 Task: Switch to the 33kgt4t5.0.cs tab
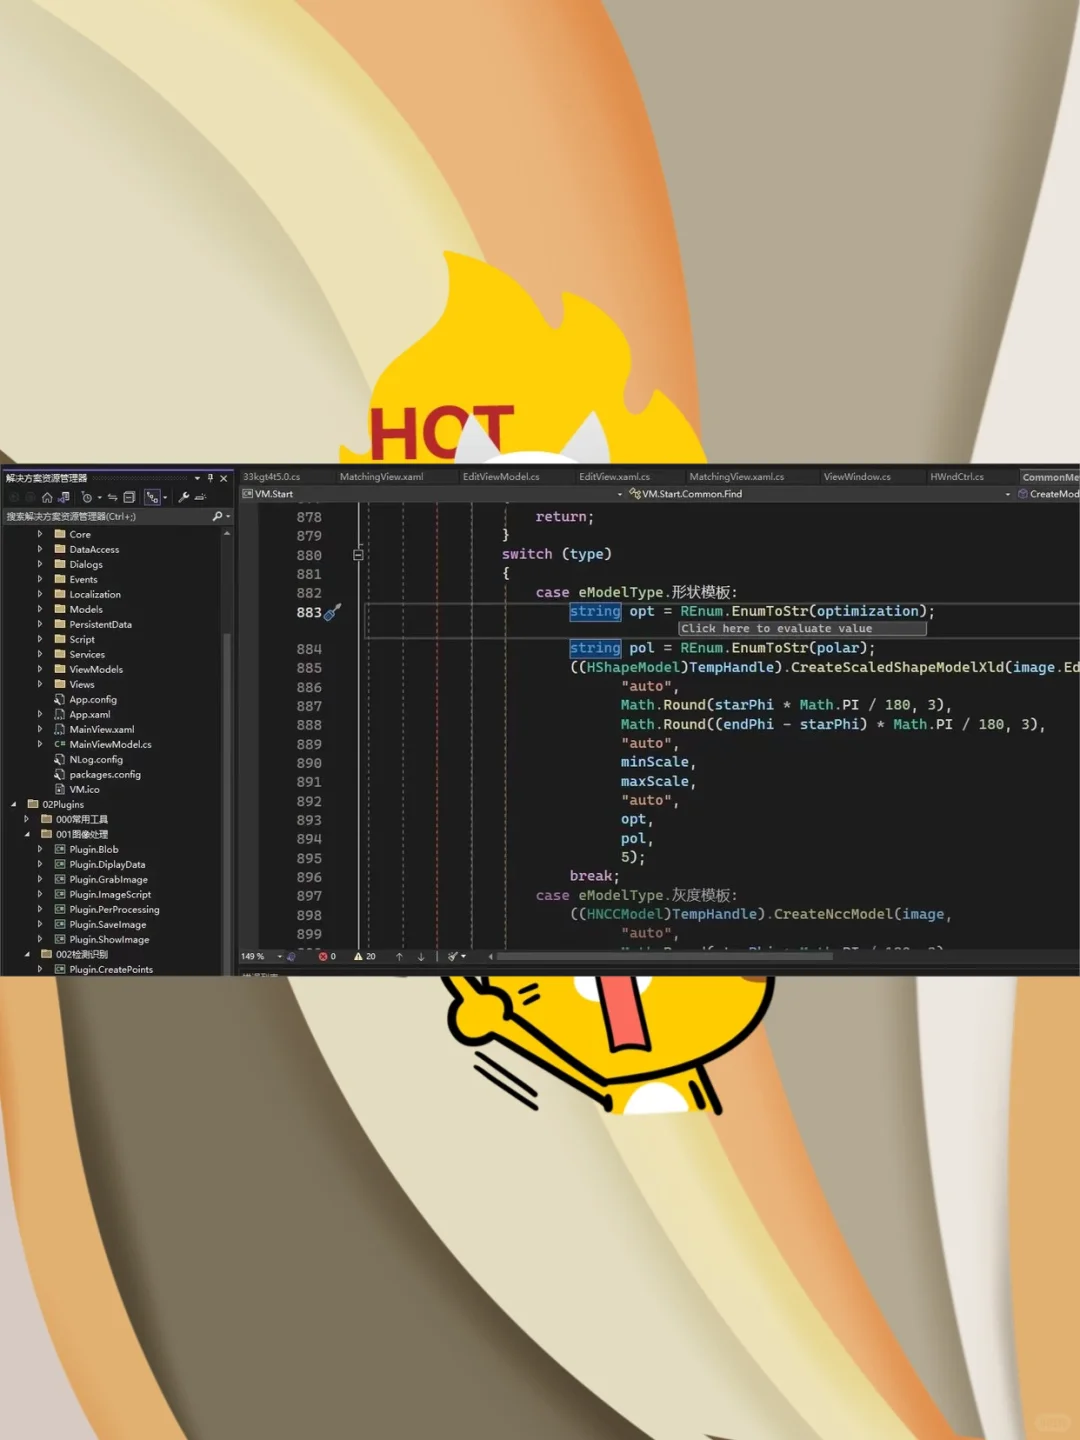coord(271,477)
